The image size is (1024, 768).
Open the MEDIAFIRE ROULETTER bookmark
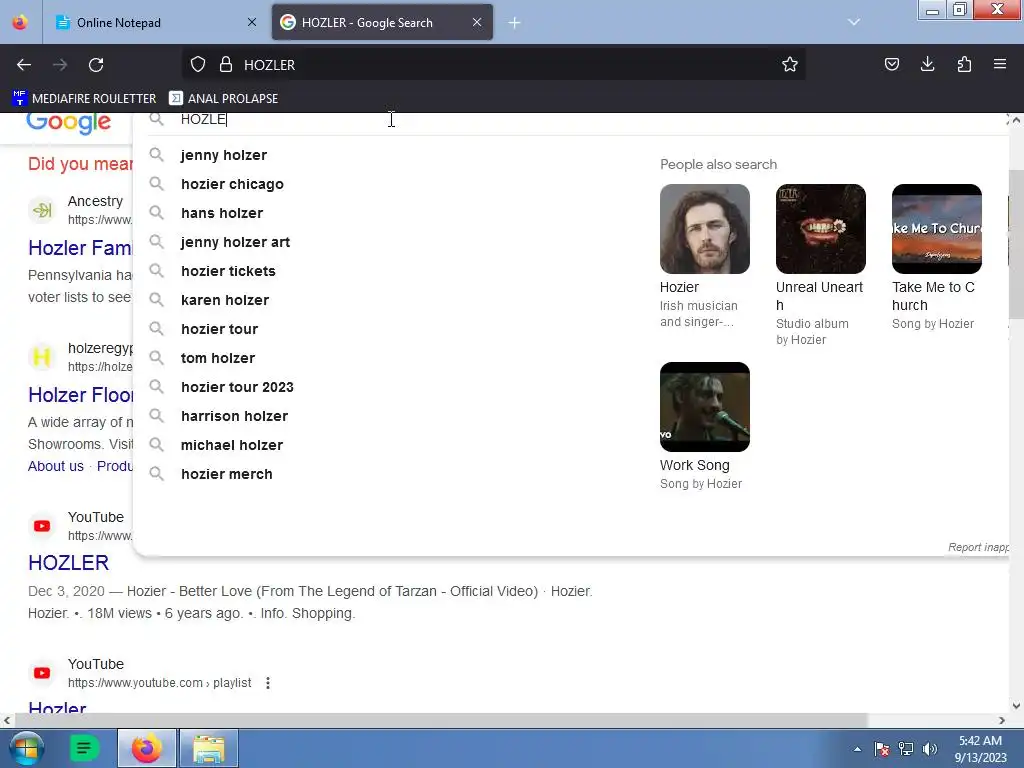[x=84, y=99]
